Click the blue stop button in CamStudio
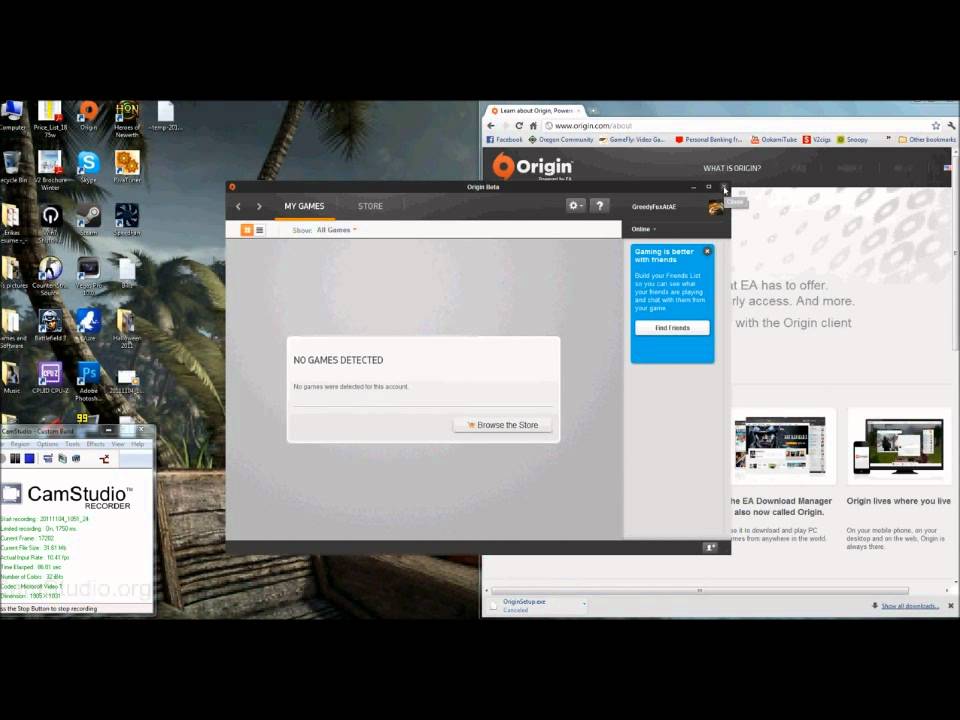Viewport: 960px width, 720px height. (29, 459)
